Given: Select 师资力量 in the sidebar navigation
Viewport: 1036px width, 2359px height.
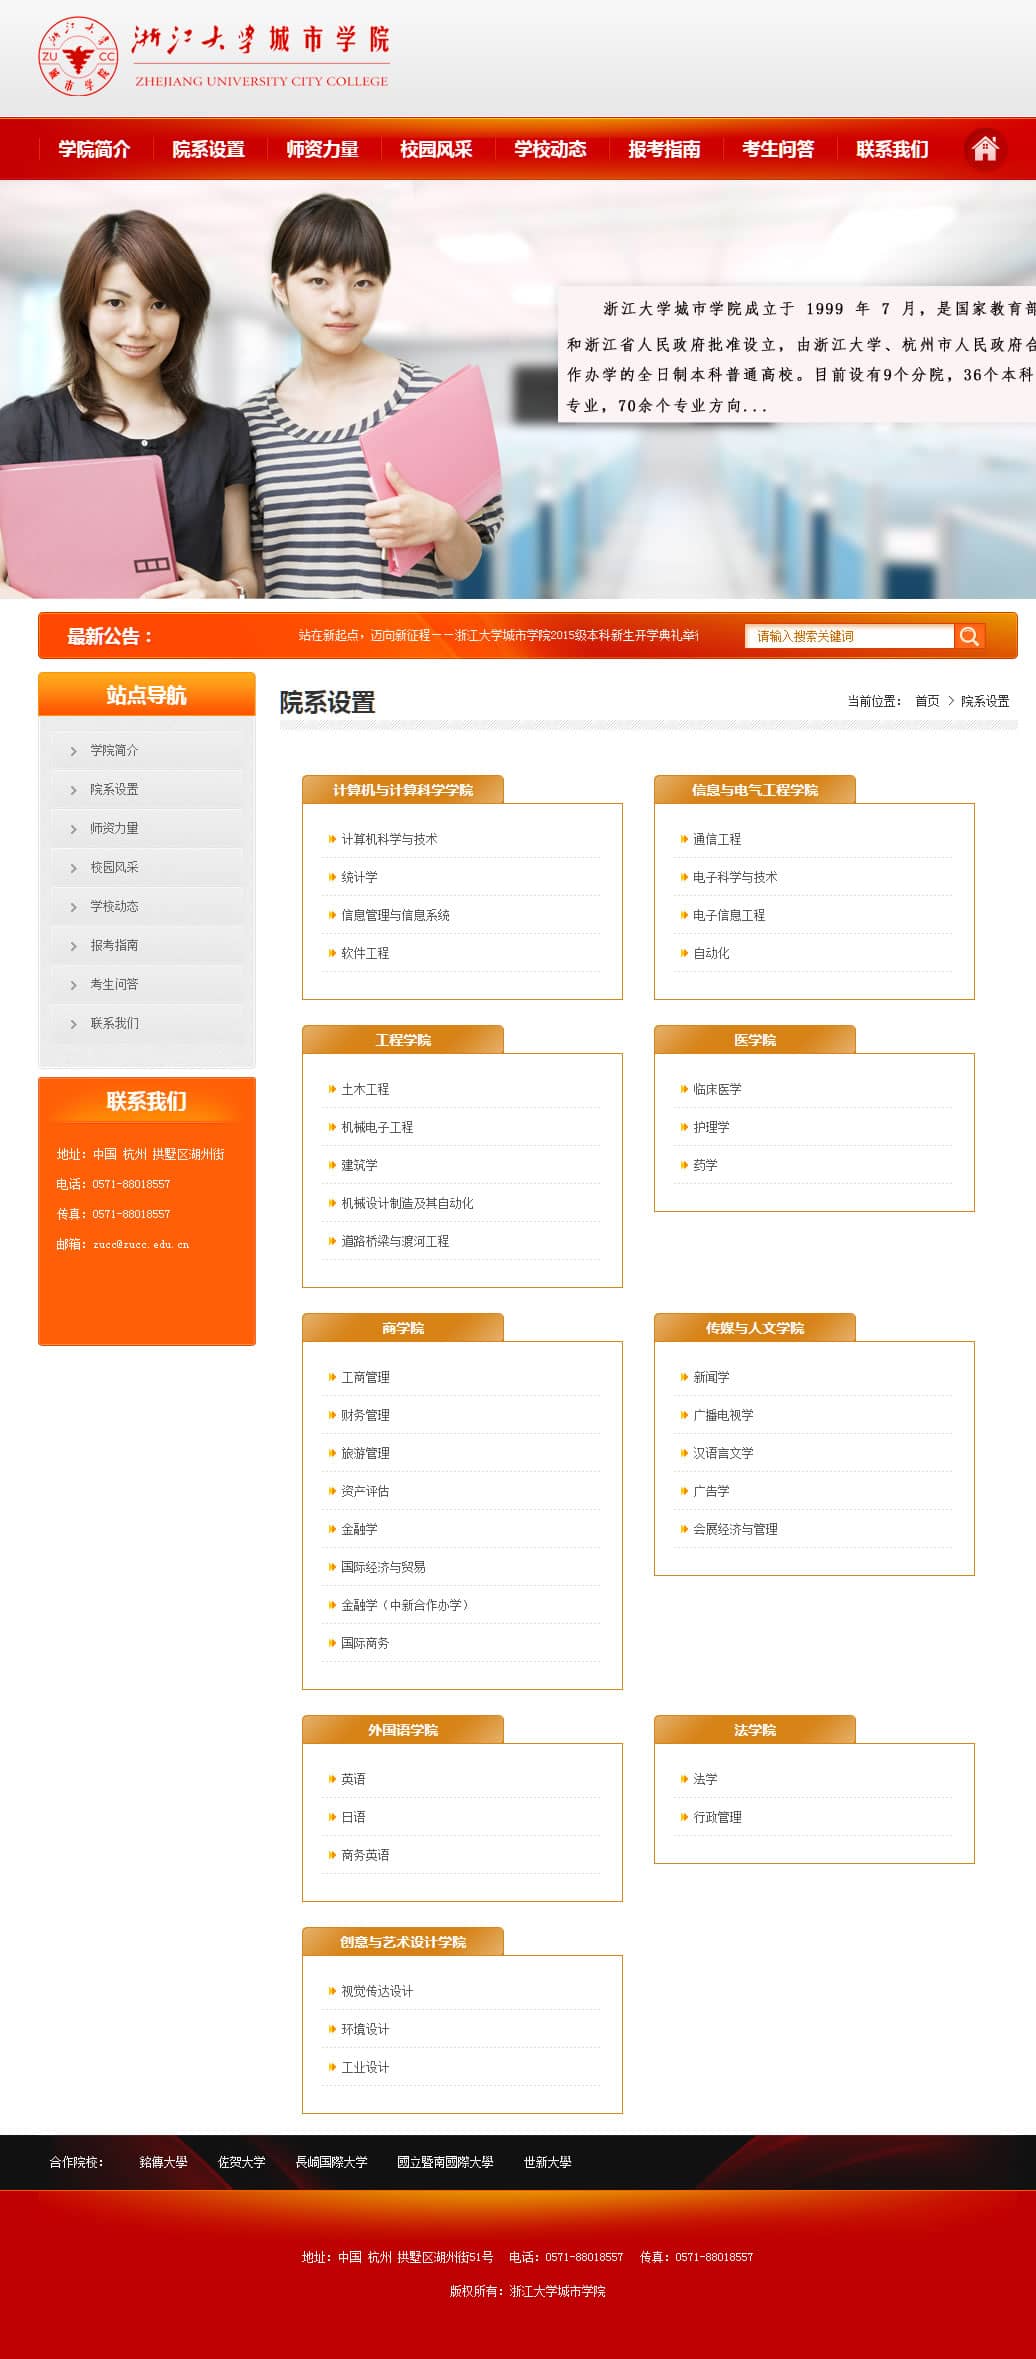Looking at the screenshot, I should tap(114, 828).
